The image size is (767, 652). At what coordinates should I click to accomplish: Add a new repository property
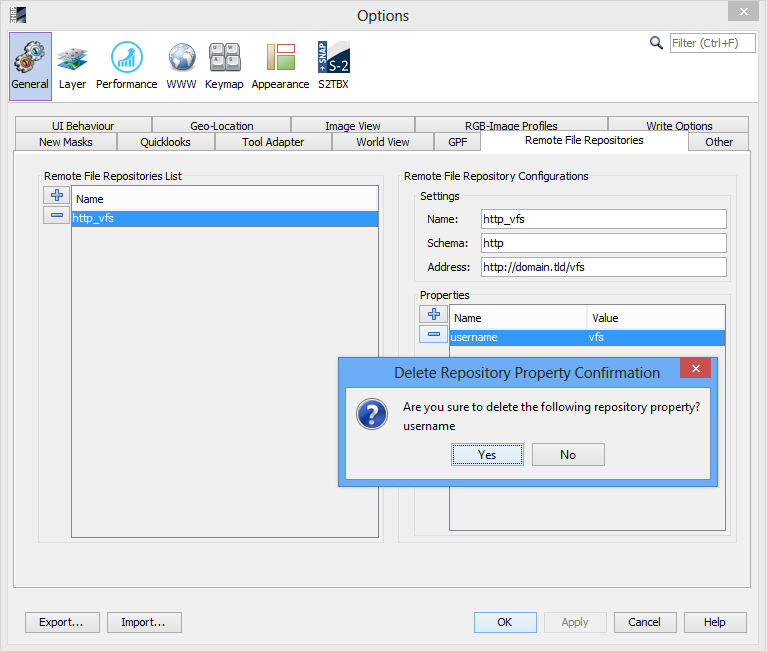433,314
